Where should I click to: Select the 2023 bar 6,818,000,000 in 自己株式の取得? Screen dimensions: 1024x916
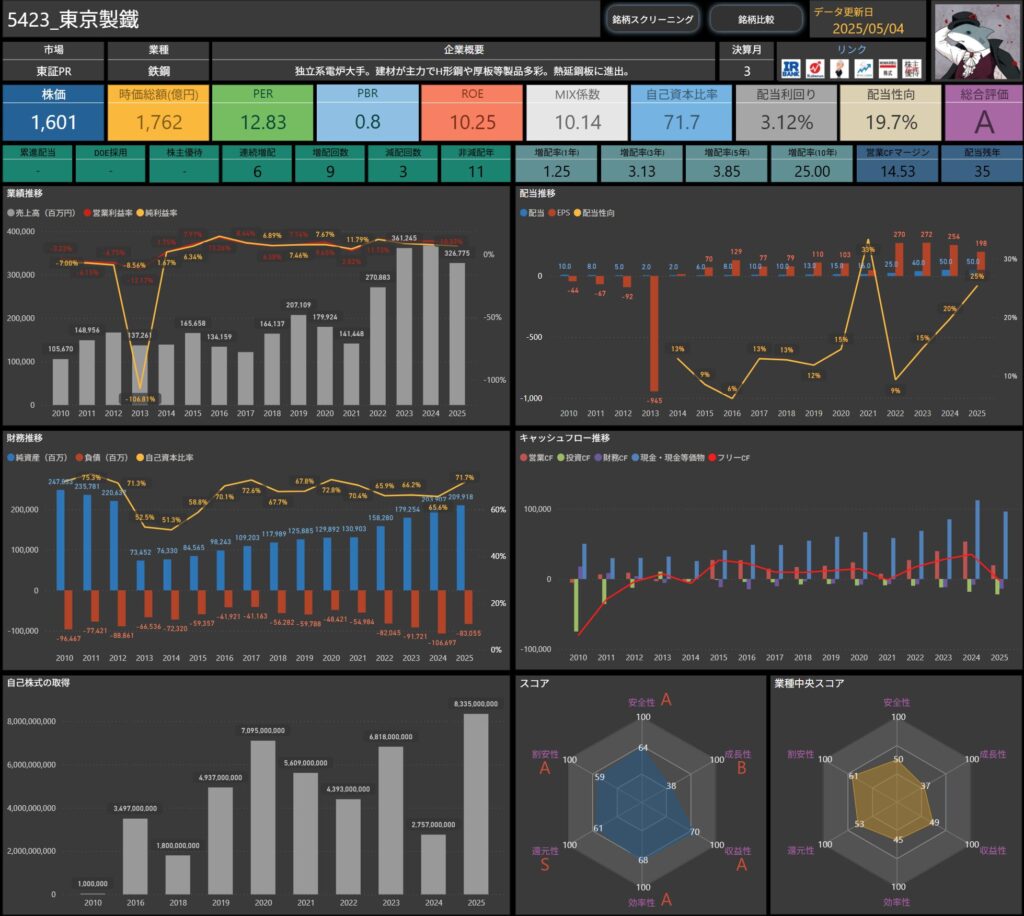(x=391, y=820)
